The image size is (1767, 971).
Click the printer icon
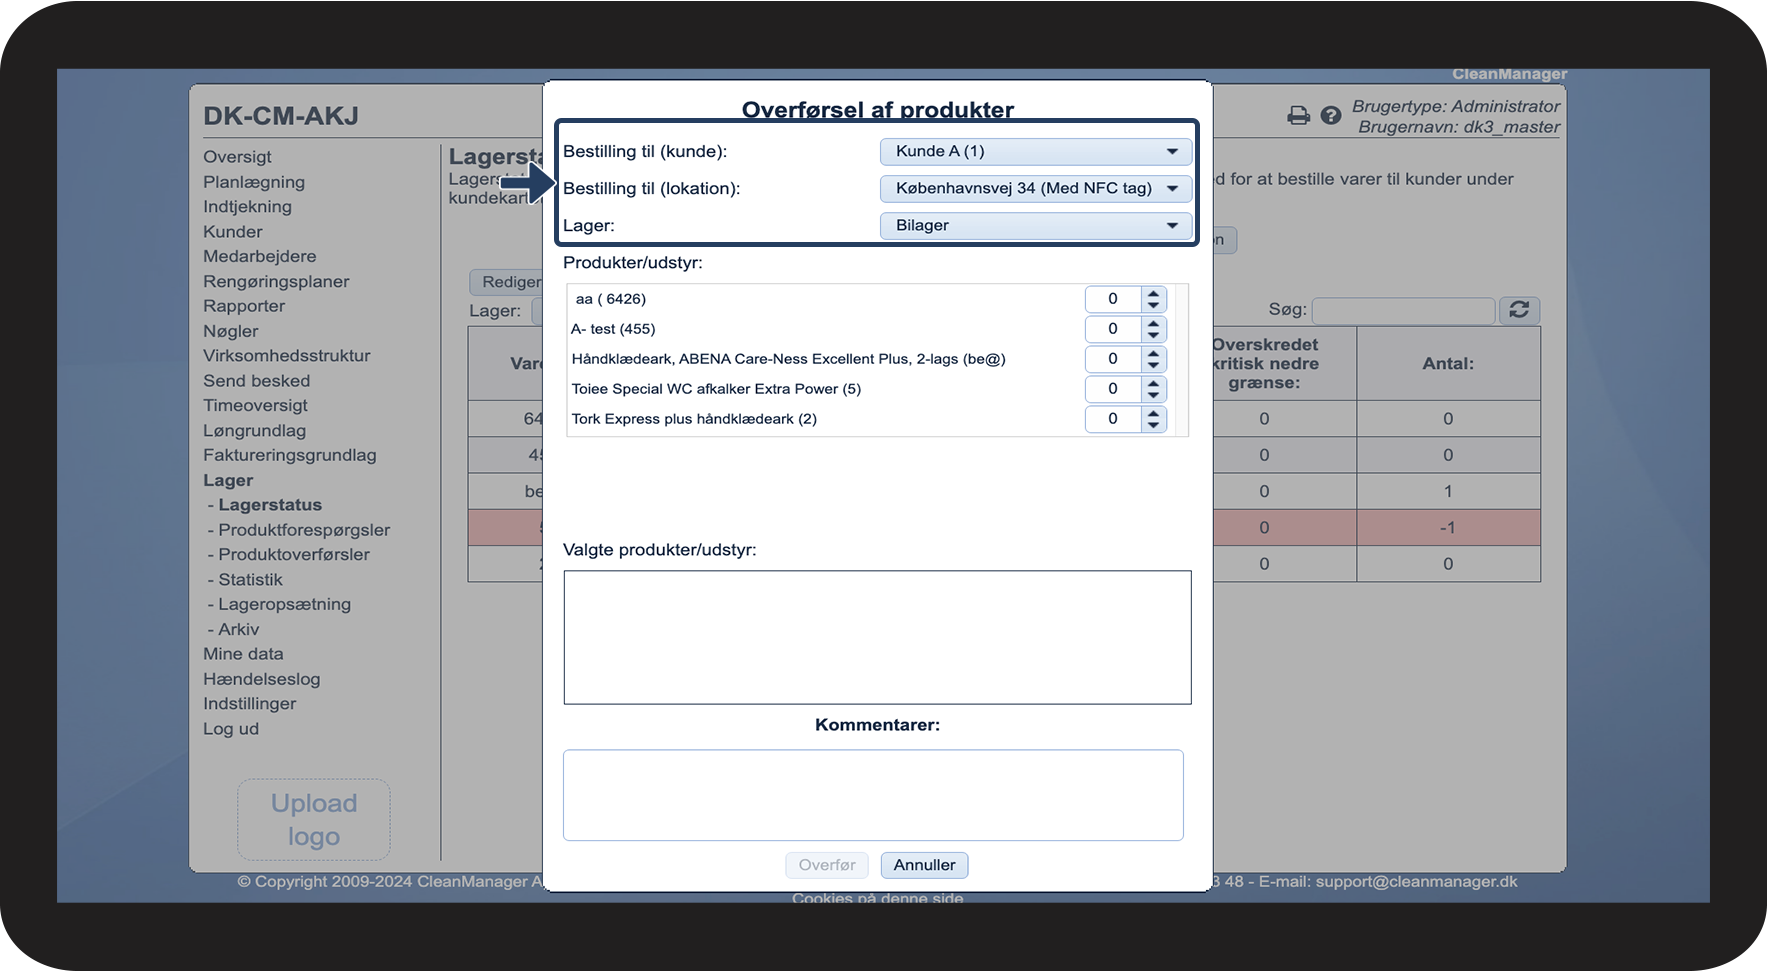1298,116
